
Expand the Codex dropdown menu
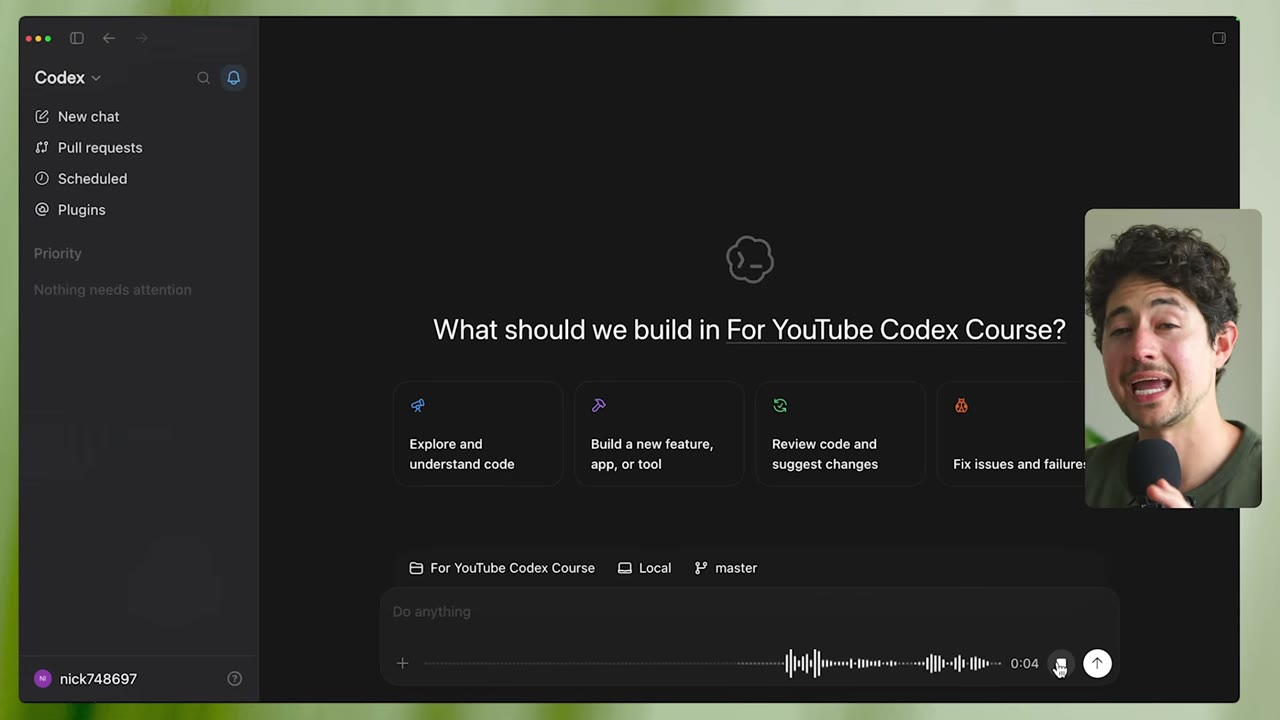pos(68,78)
